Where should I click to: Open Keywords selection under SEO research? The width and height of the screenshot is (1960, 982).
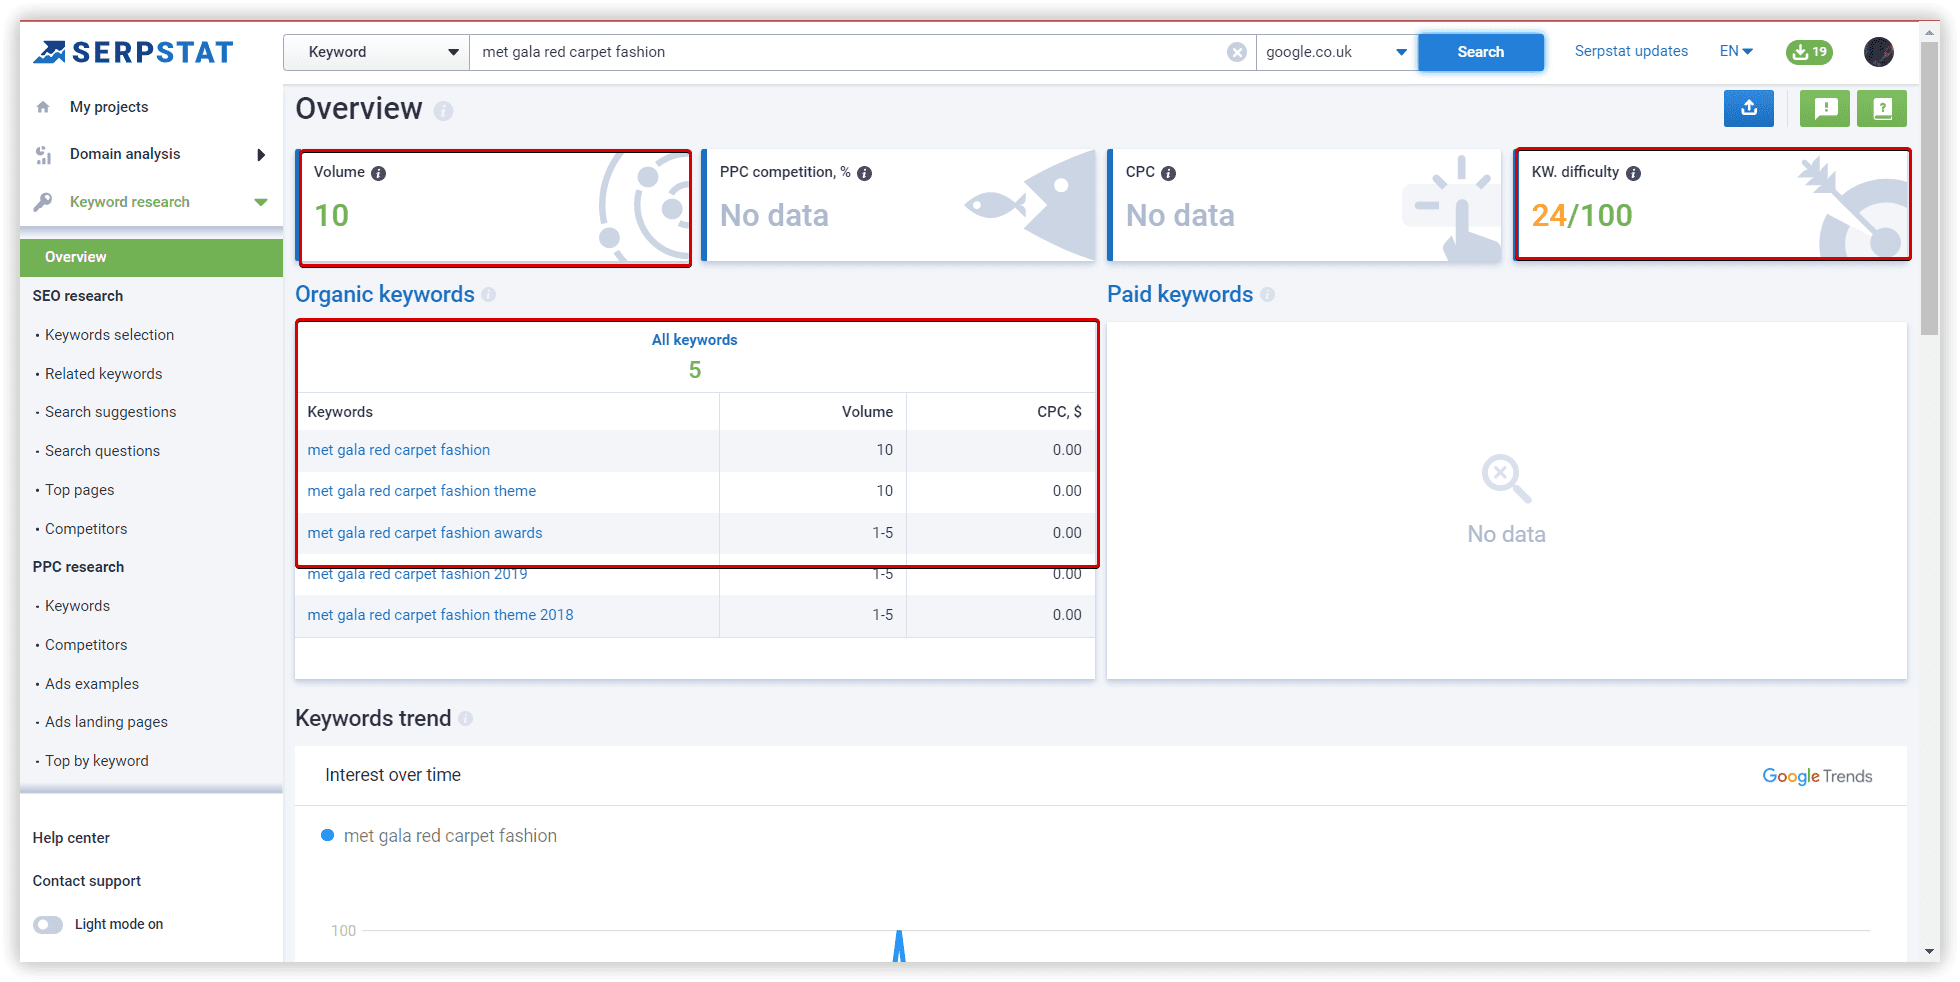point(109,335)
